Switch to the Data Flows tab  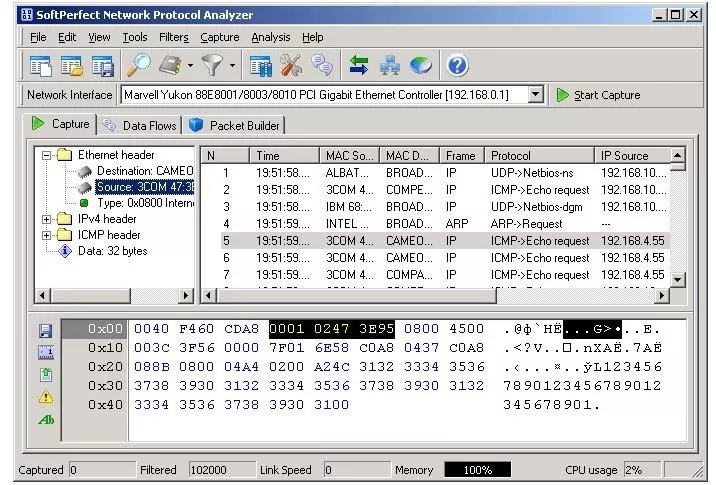point(141,125)
